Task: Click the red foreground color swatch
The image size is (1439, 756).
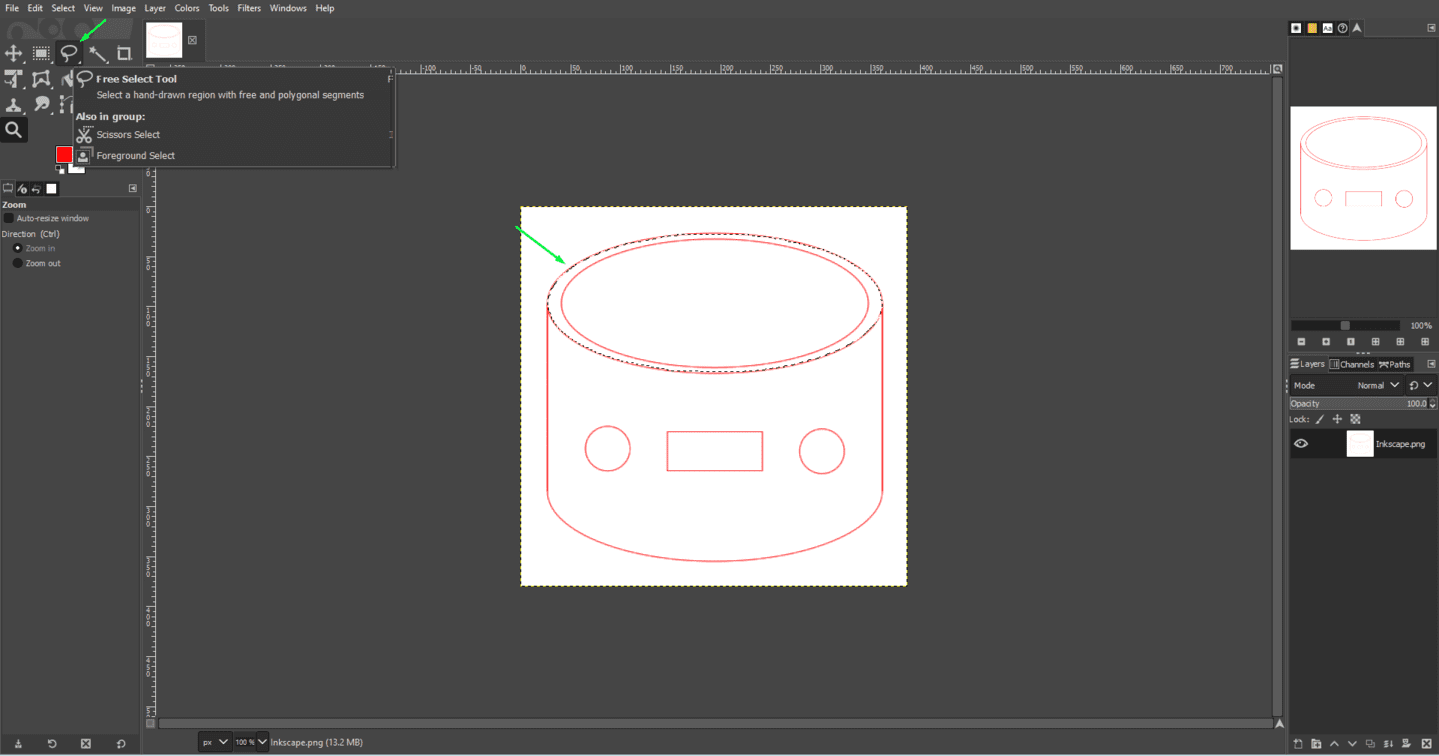Action: pyautogui.click(x=64, y=154)
